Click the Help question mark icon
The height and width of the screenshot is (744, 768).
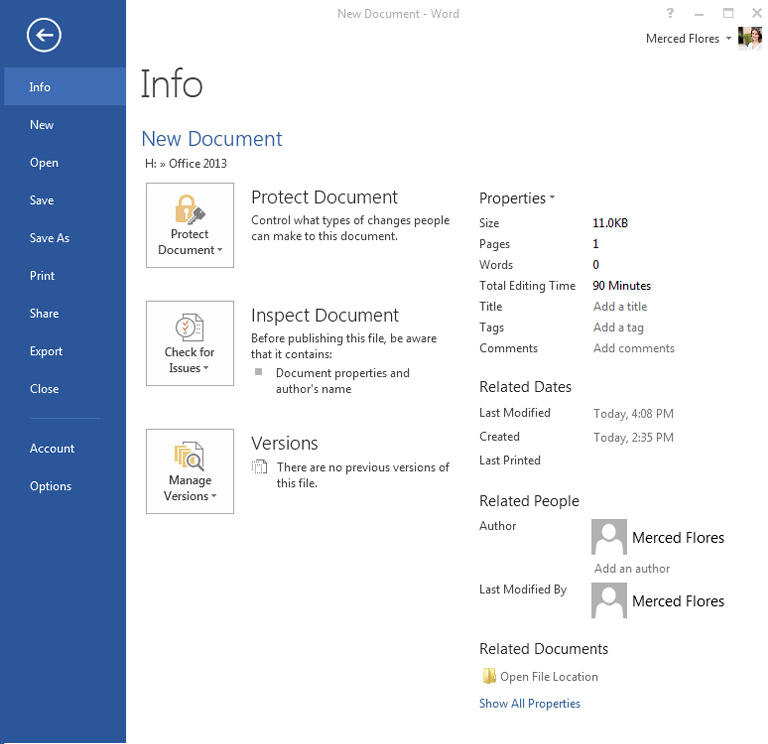coord(670,13)
